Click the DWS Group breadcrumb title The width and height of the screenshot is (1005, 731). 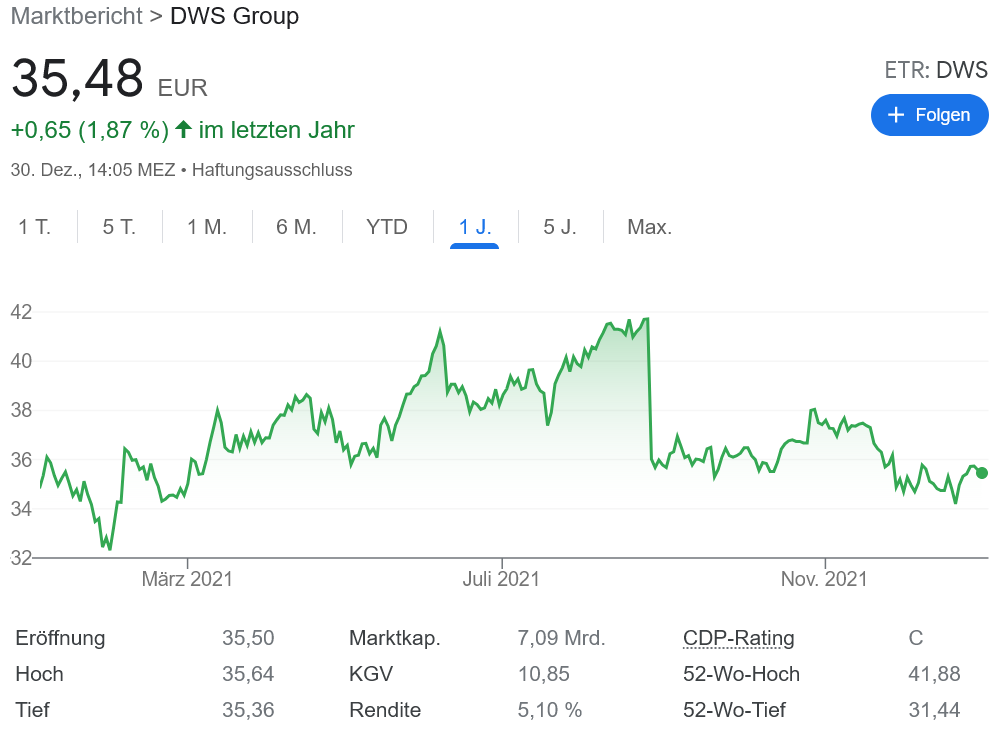point(234,17)
